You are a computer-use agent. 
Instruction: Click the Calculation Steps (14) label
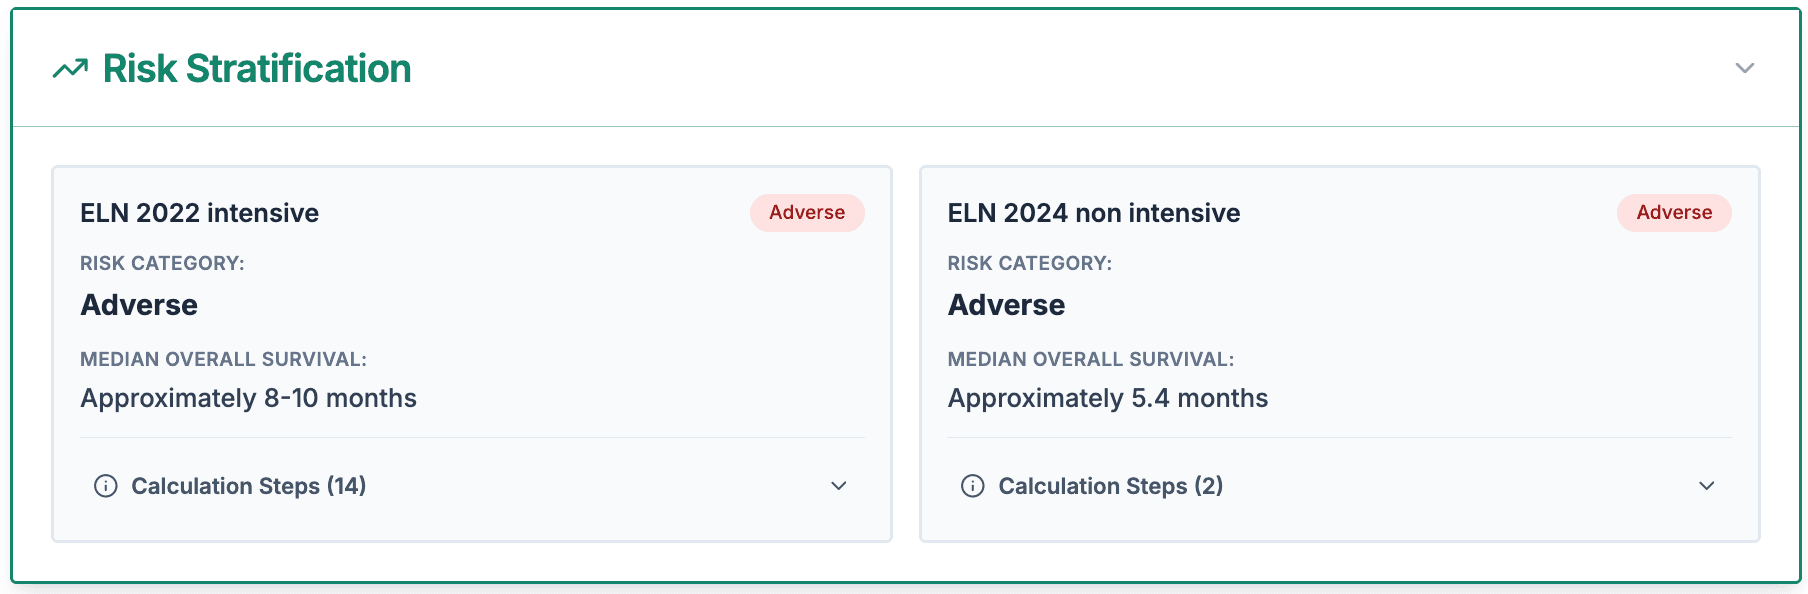pyautogui.click(x=248, y=486)
